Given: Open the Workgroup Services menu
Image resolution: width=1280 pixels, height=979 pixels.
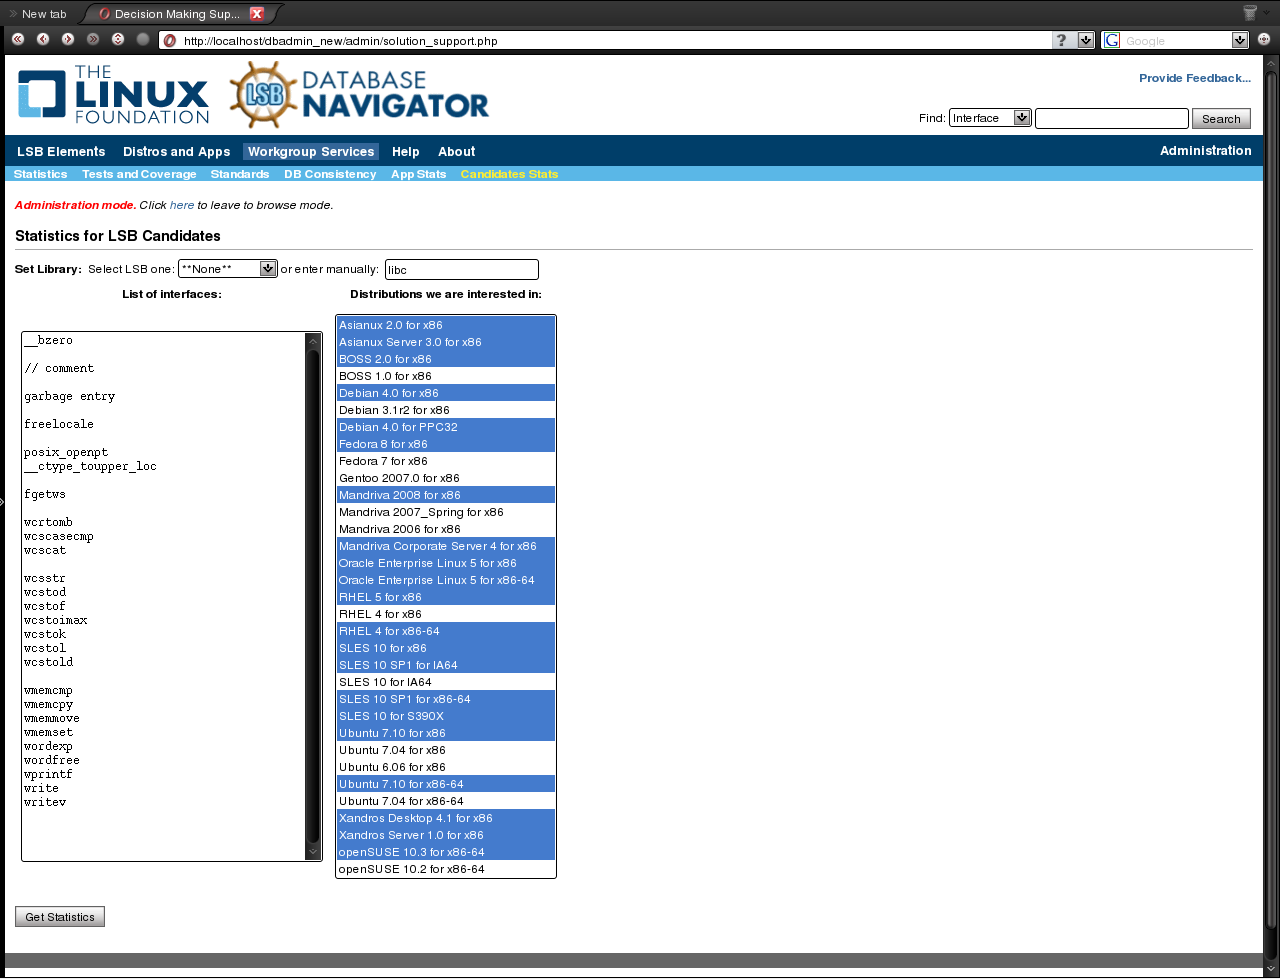Looking at the screenshot, I should click(311, 152).
